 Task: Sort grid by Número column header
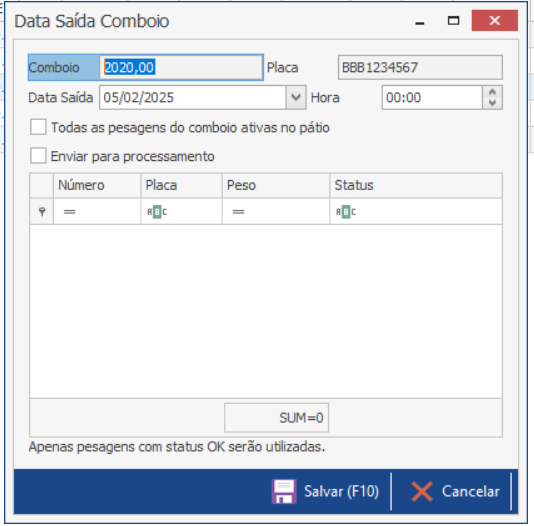[97, 186]
